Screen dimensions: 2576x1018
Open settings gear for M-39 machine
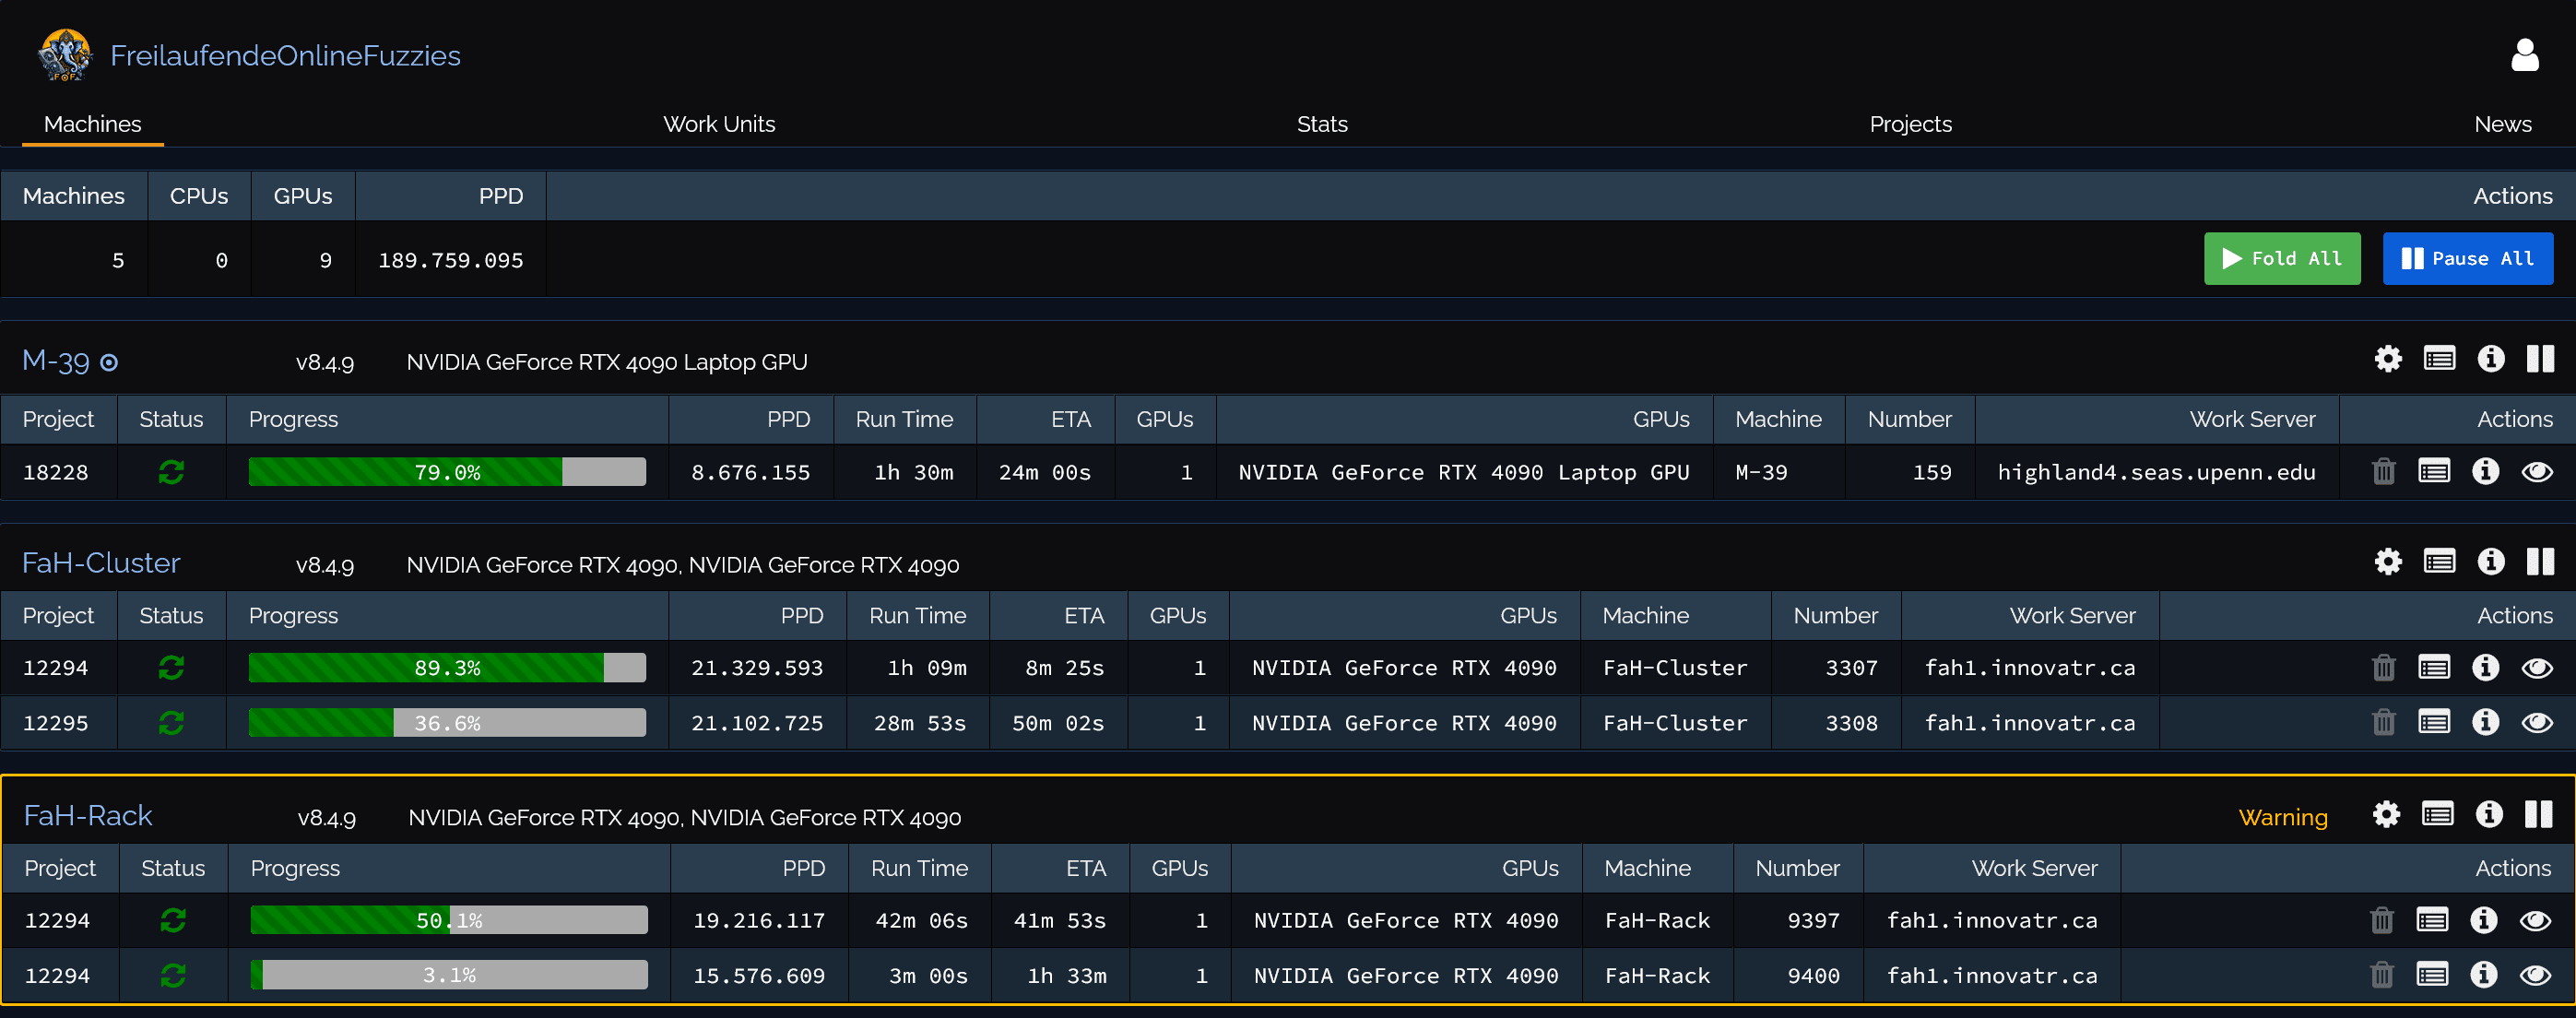2388,359
